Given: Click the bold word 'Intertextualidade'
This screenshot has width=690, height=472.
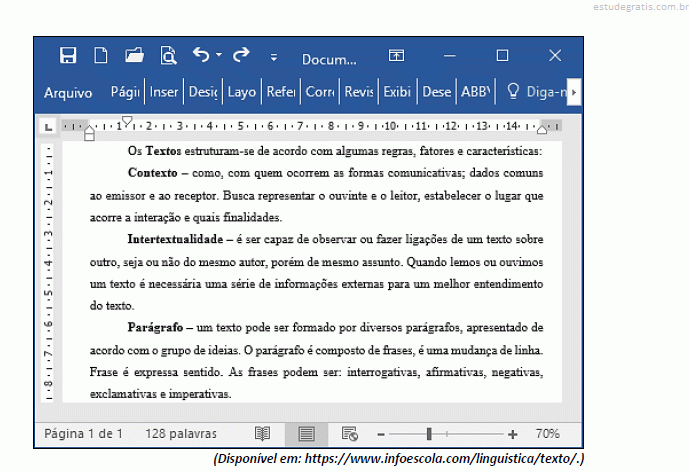Looking at the screenshot, I should 175,239.
